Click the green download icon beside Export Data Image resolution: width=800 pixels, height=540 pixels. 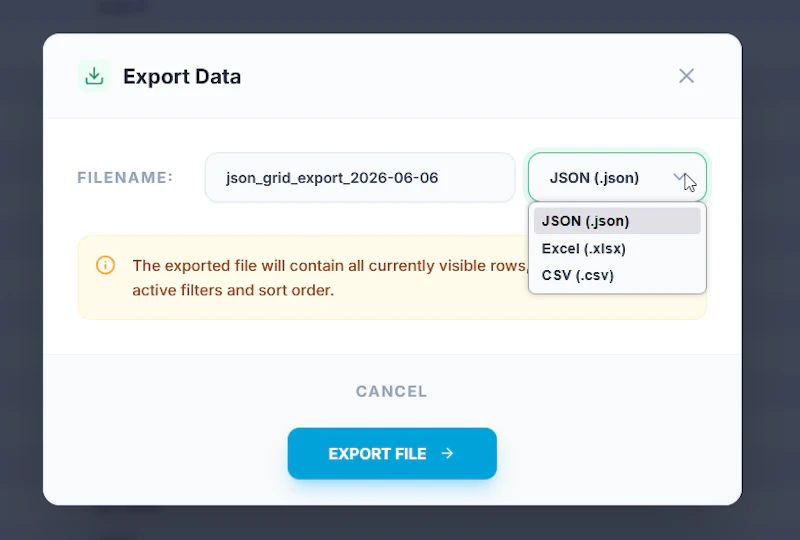[94, 76]
